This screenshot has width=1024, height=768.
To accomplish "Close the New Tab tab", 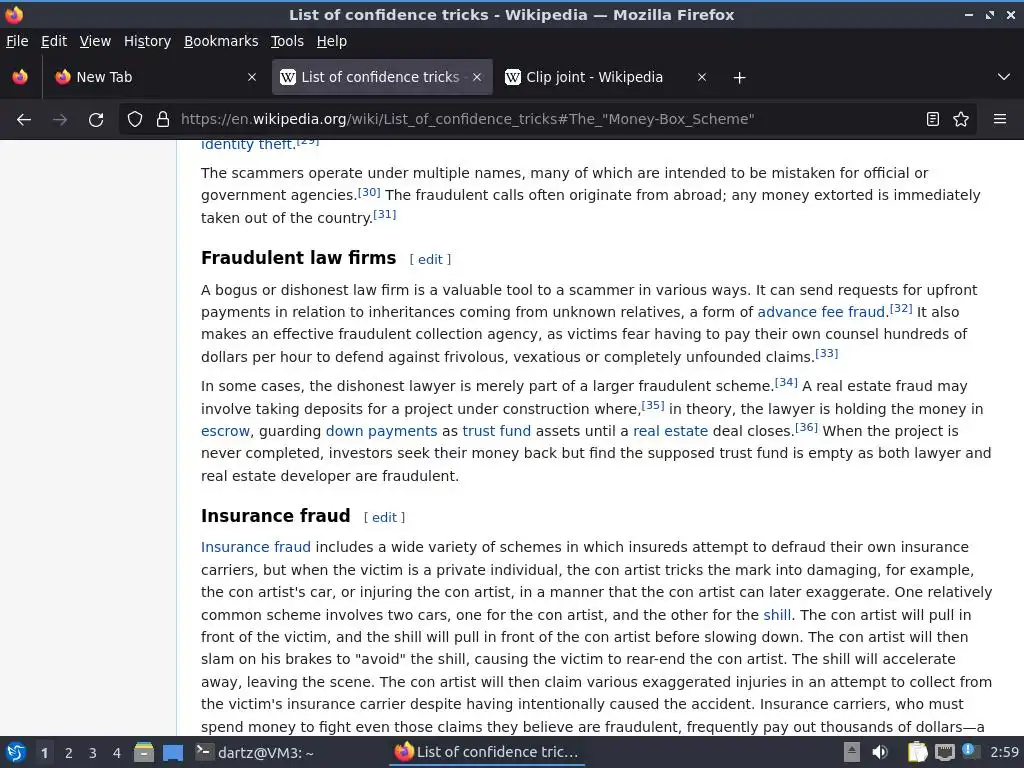I will [251, 77].
